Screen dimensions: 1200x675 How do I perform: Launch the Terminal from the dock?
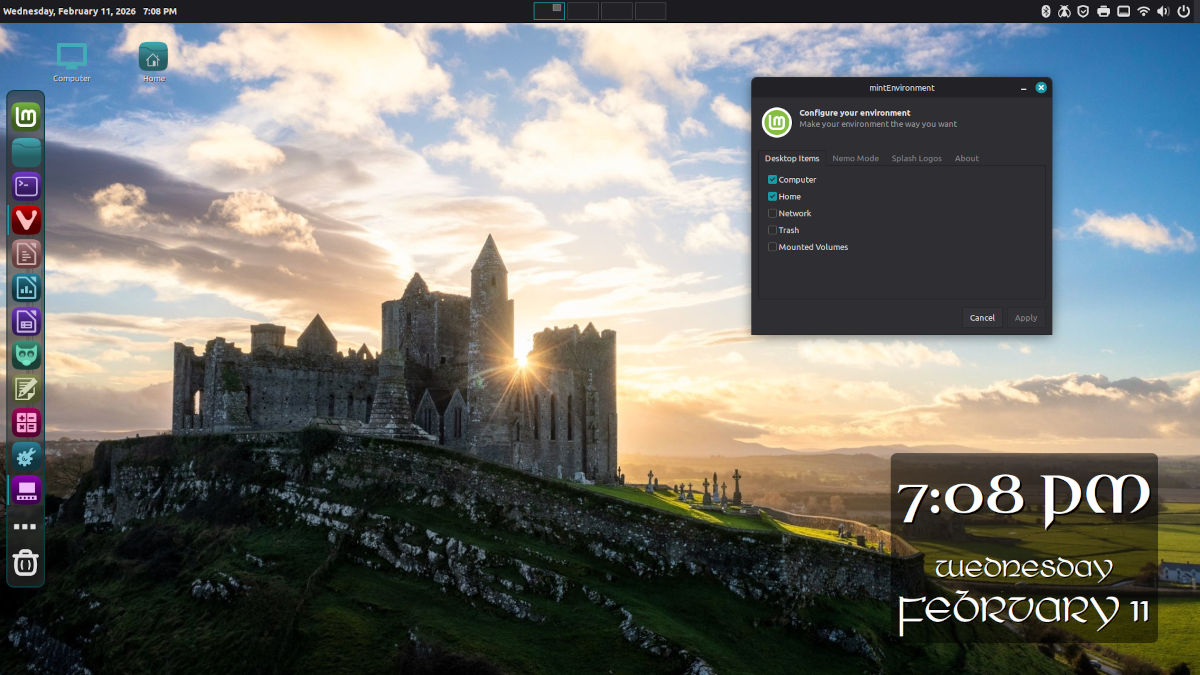click(x=26, y=185)
